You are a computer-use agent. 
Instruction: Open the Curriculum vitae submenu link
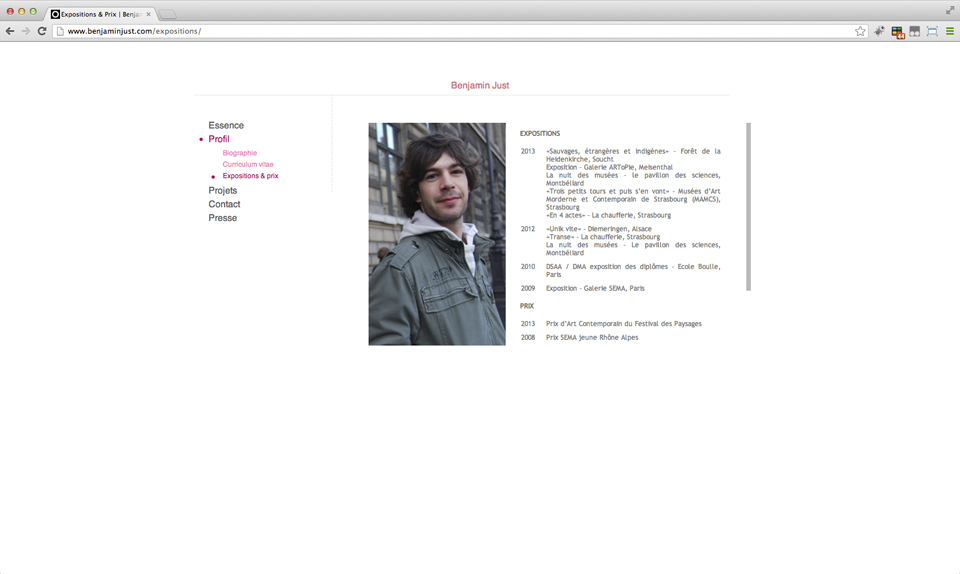coord(248,165)
